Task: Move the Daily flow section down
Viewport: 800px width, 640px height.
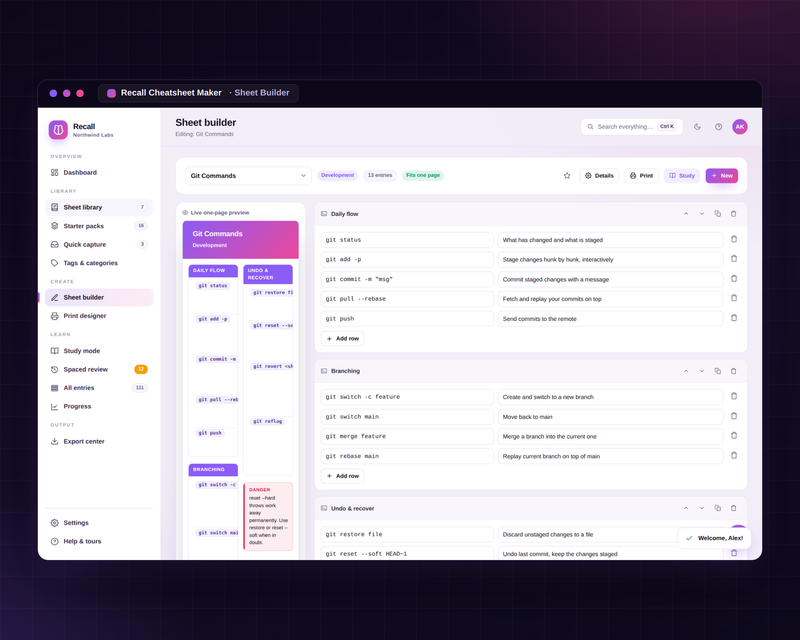Action: pos(702,214)
